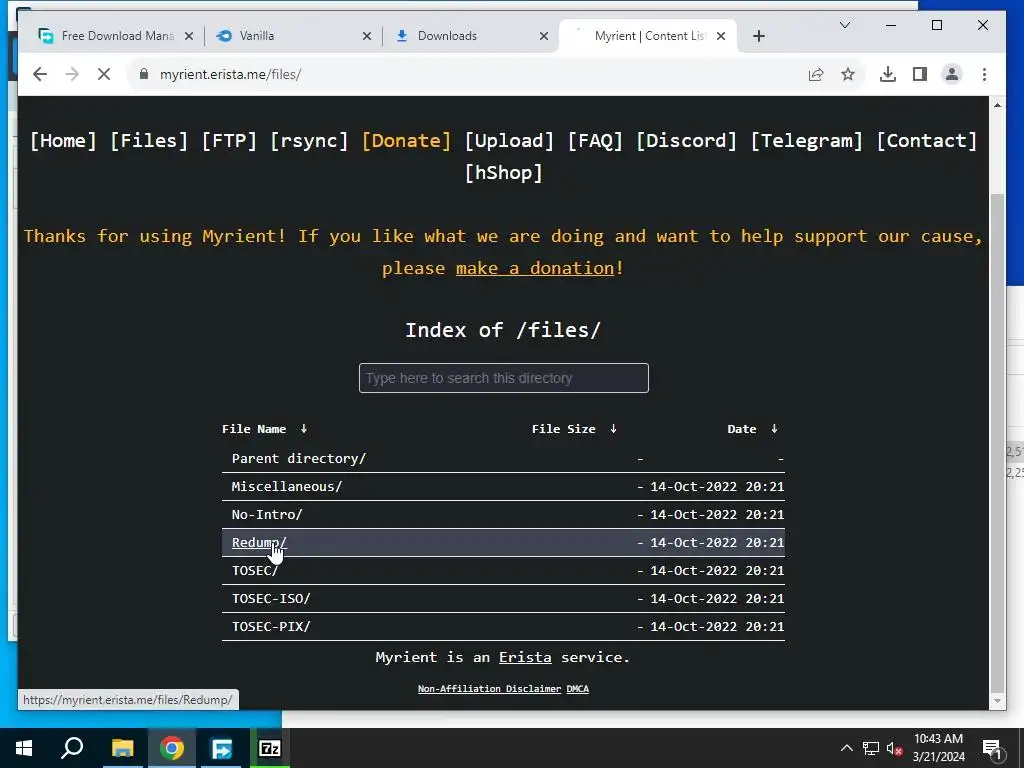Image resolution: width=1024 pixels, height=768 pixels.
Task: Click the padlock site info icon
Action: [x=144, y=74]
